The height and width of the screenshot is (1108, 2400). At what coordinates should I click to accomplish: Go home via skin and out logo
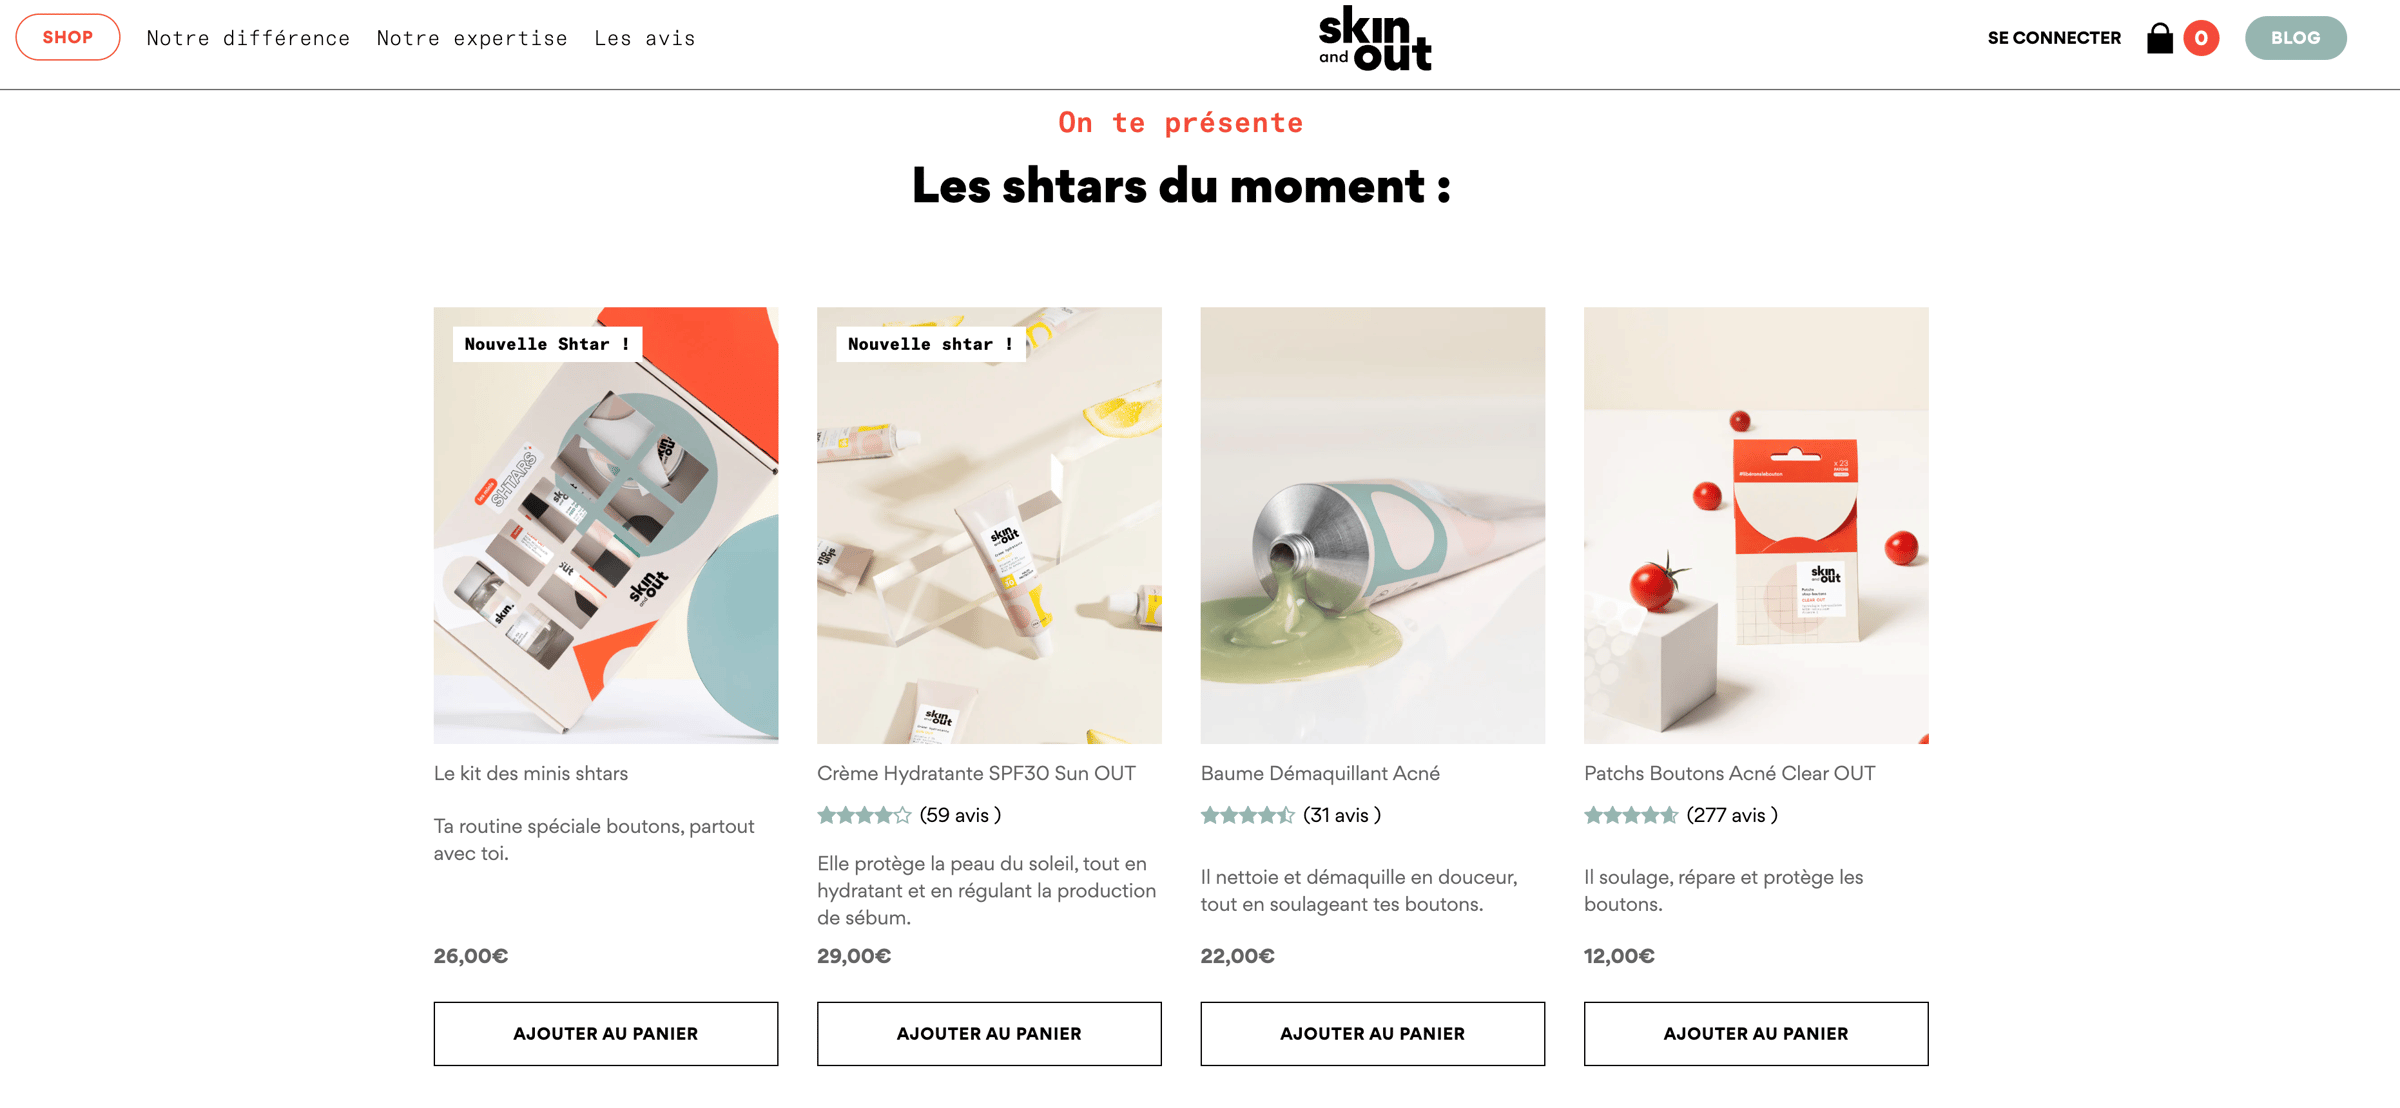[1375, 38]
